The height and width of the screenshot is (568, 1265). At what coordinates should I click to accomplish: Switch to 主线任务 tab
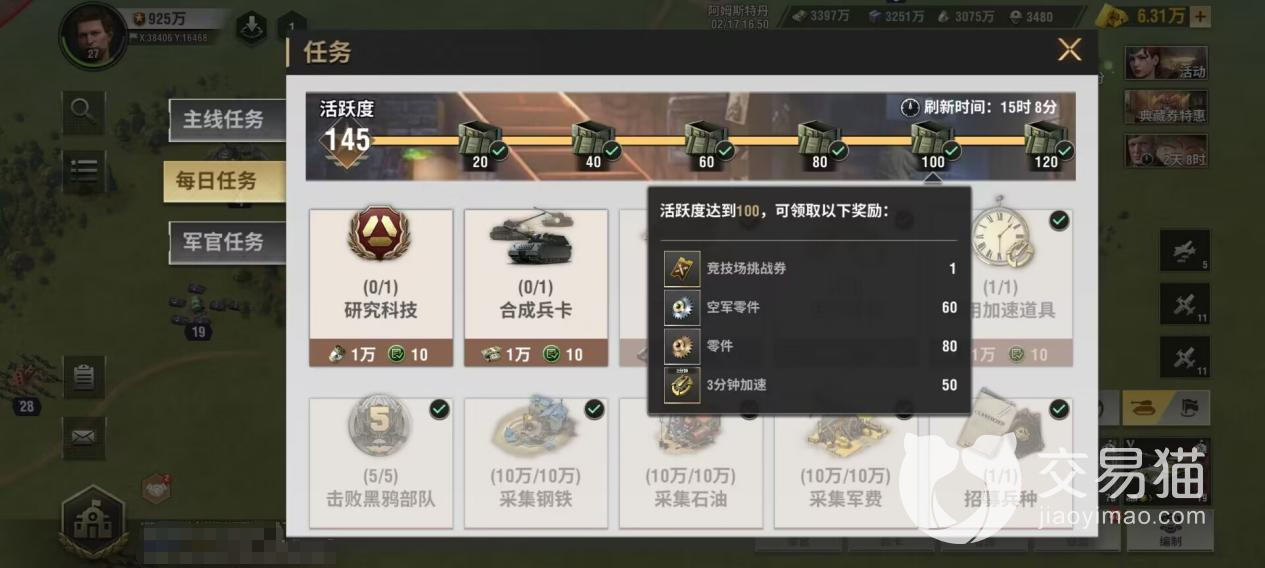pos(223,120)
